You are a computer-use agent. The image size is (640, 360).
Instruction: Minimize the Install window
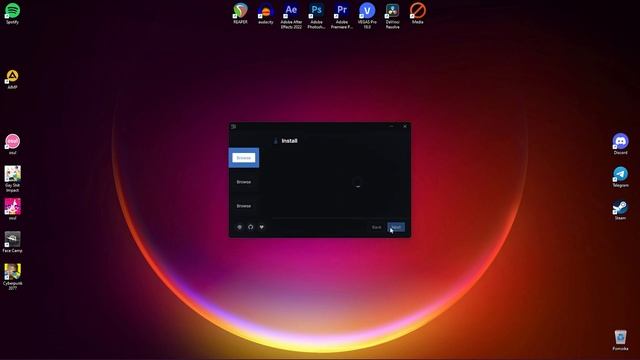tap(391, 127)
